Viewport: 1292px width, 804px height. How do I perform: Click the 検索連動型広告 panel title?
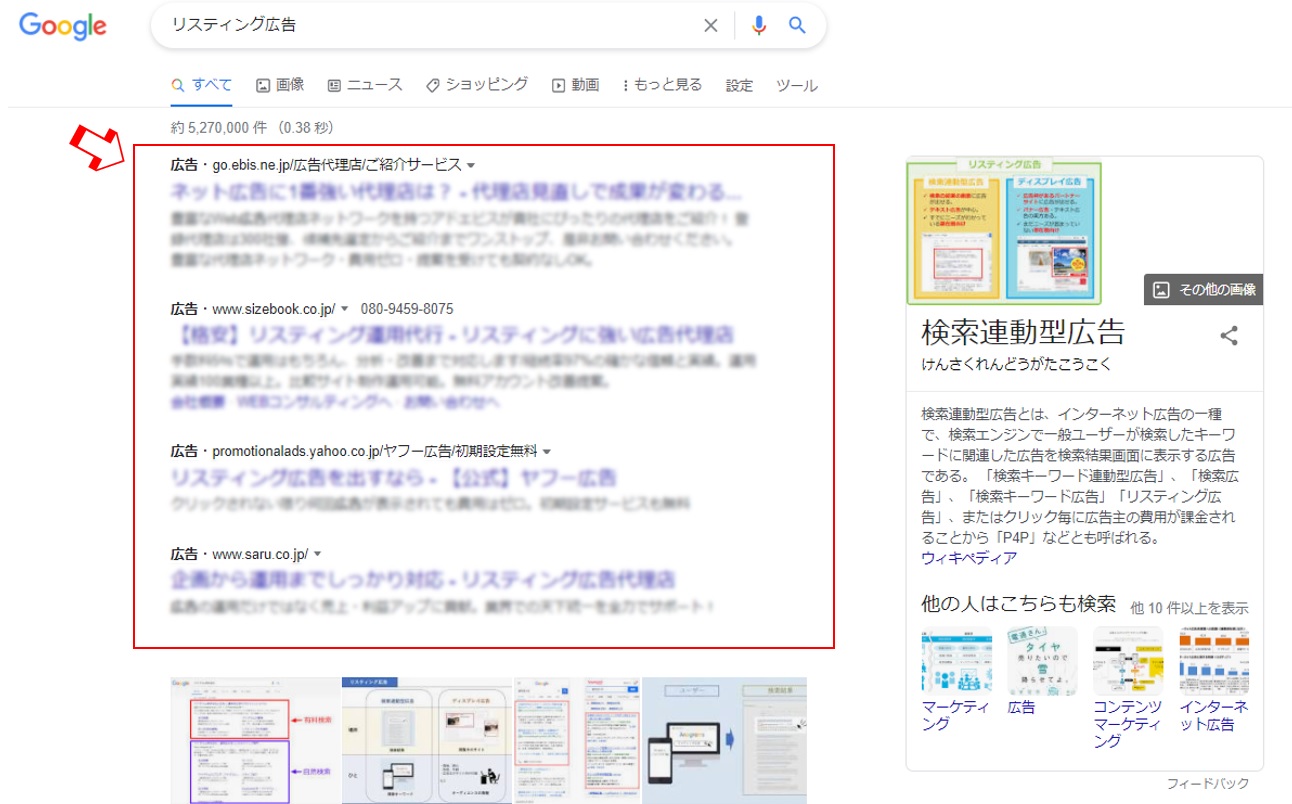[1023, 331]
